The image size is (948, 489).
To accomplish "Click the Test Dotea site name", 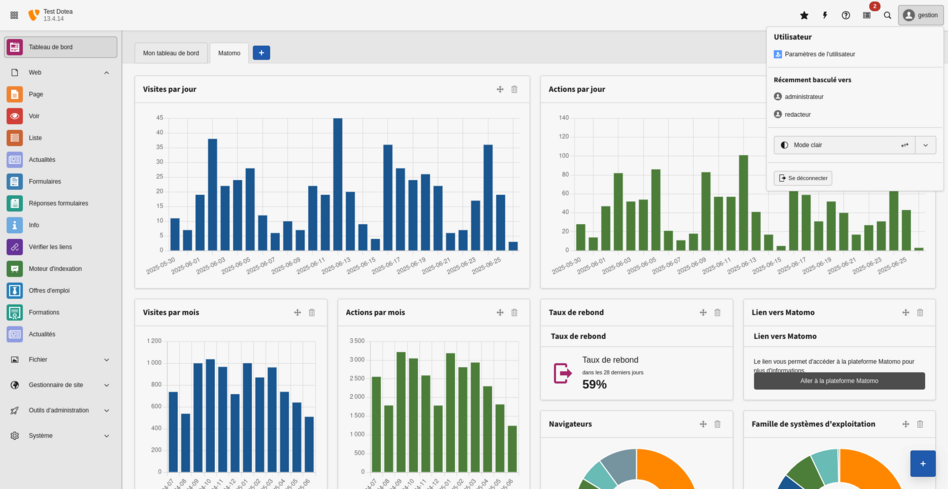I will (x=58, y=11).
